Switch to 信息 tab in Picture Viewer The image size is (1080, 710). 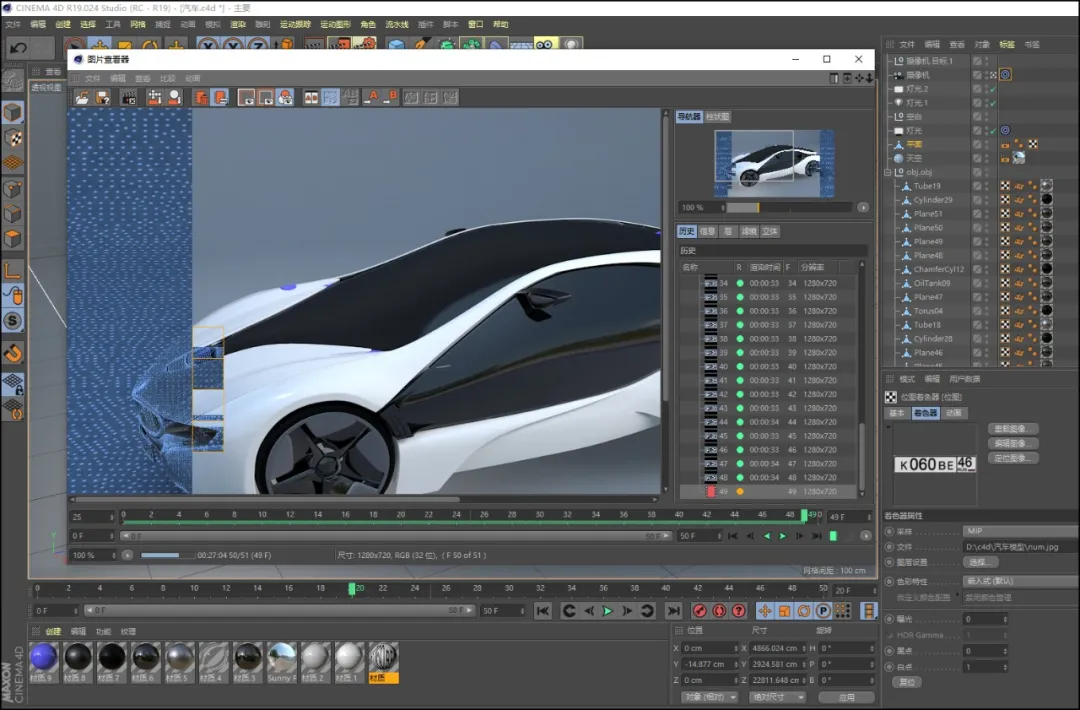pyautogui.click(x=707, y=231)
